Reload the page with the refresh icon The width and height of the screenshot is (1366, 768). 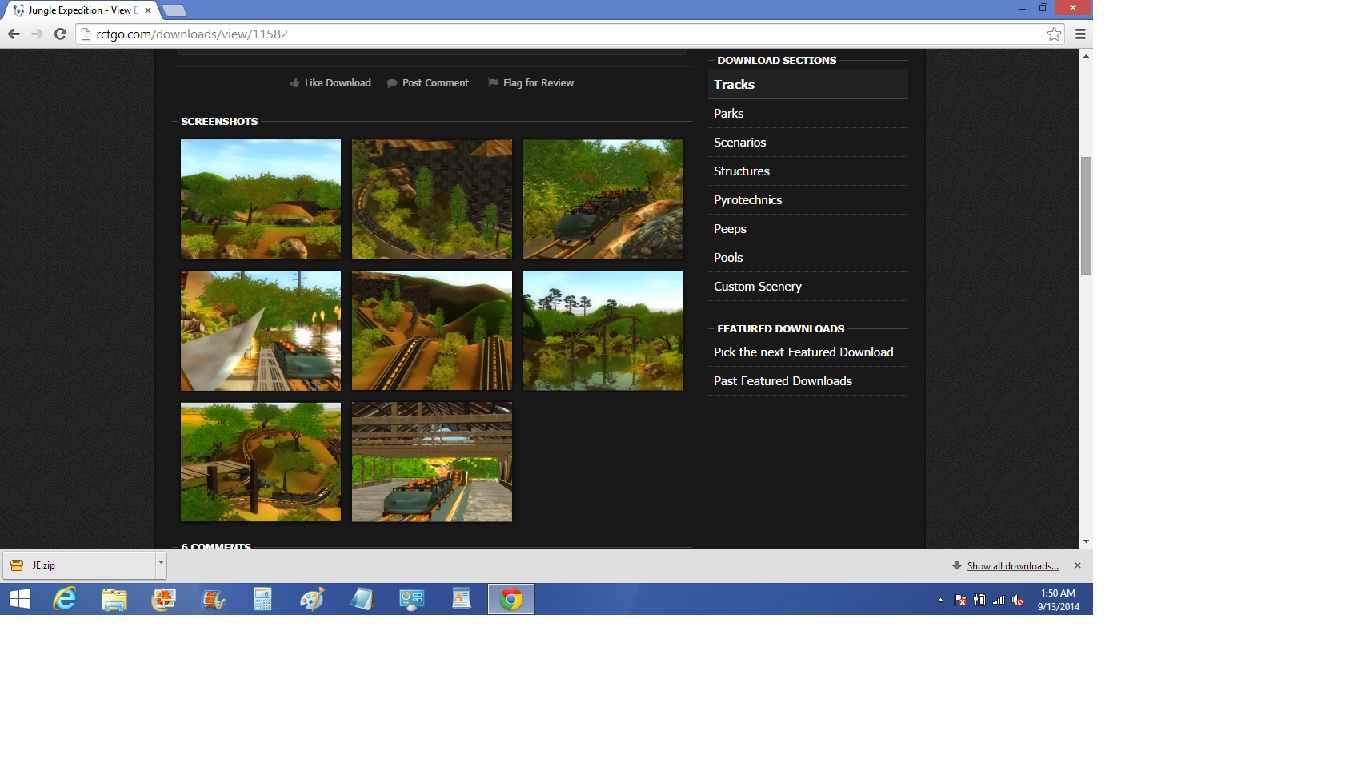(60, 34)
